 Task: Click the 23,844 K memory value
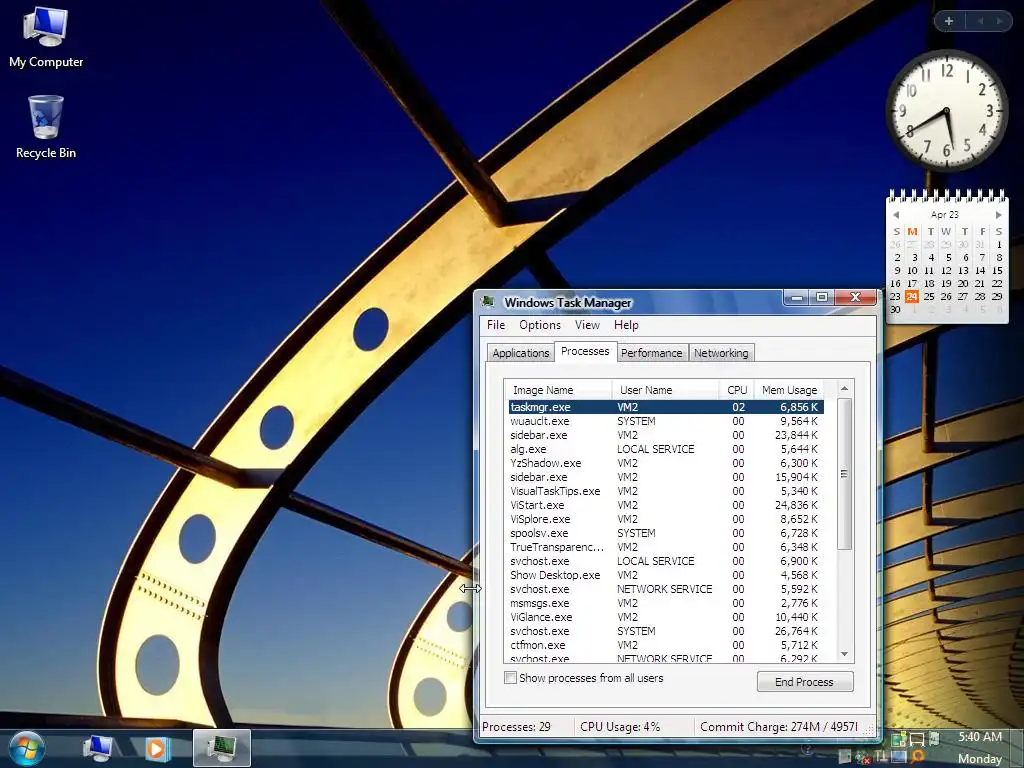coord(796,435)
